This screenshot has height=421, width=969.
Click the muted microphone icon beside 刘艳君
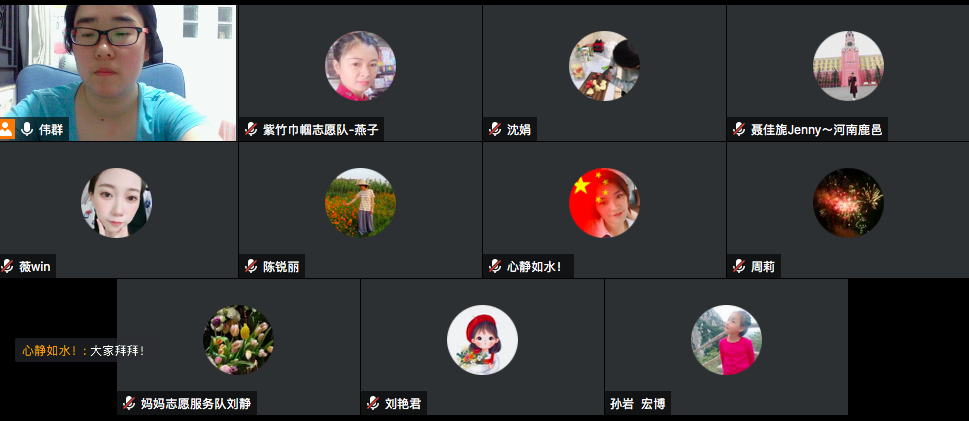(373, 404)
